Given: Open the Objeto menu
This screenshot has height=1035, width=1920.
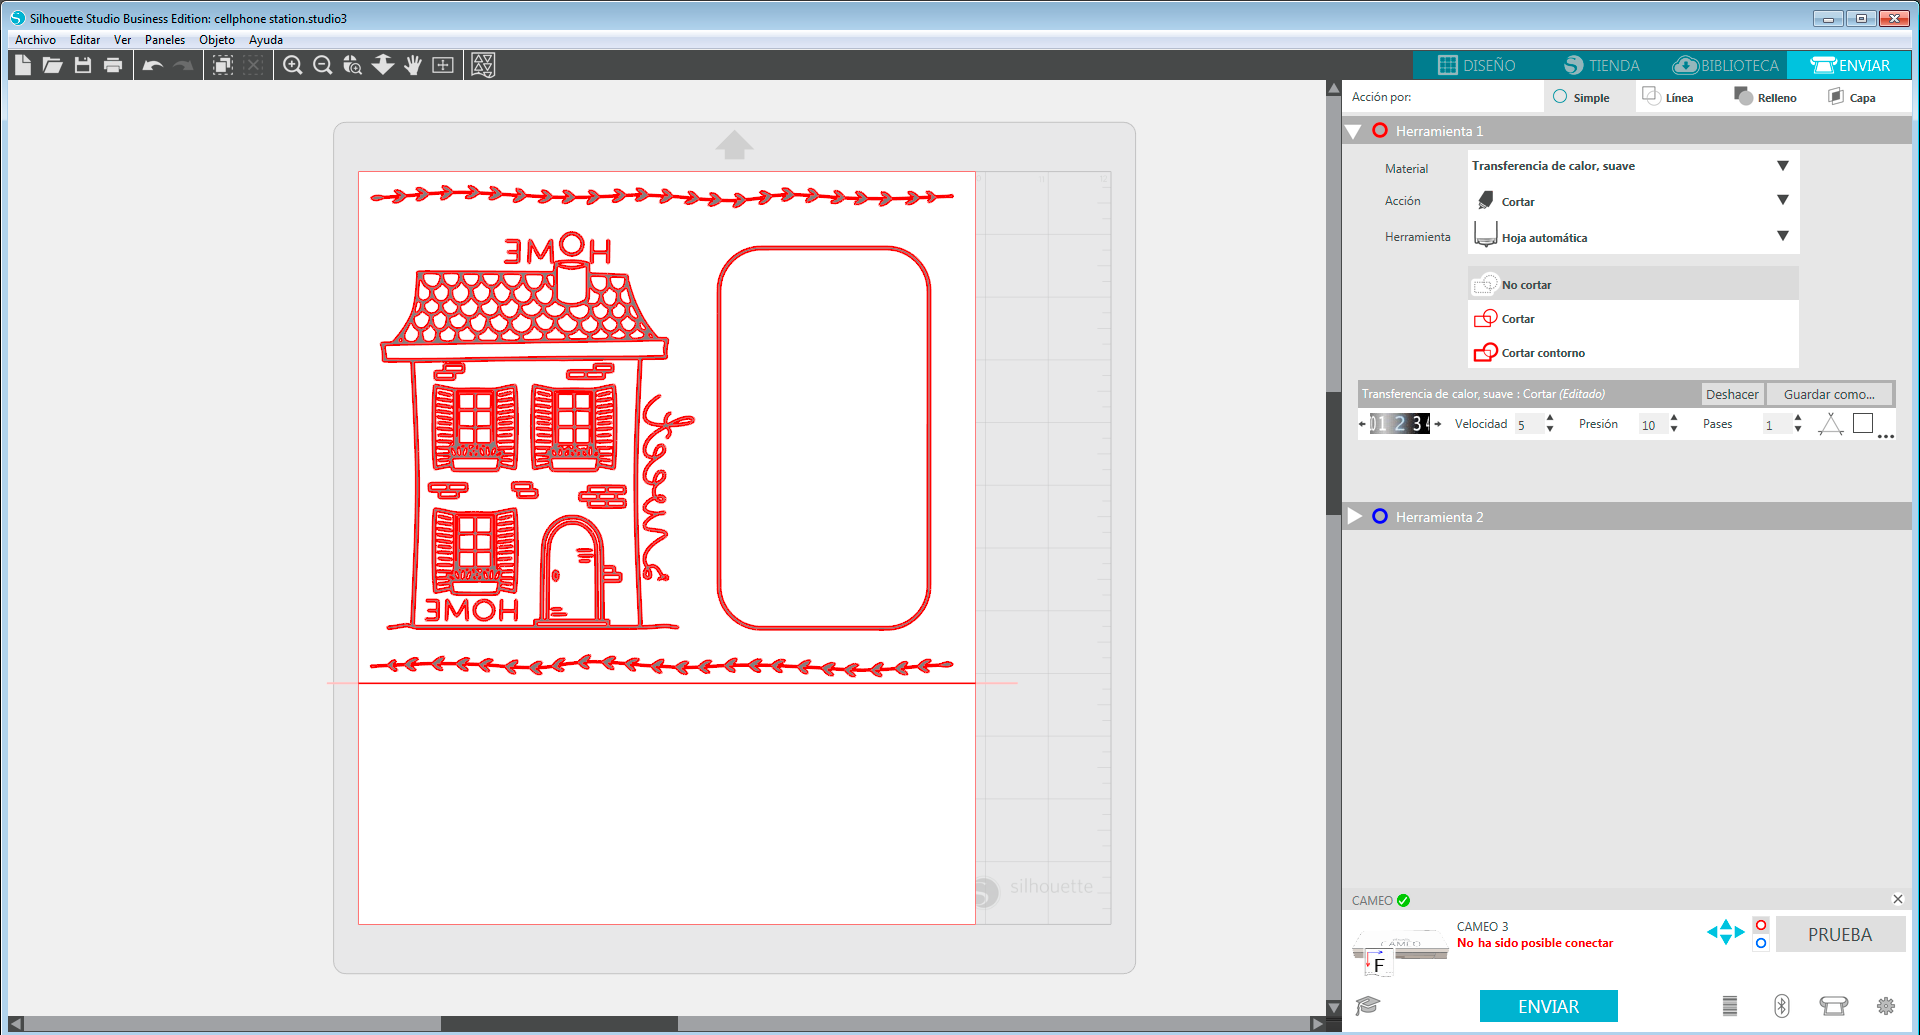Looking at the screenshot, I should coord(217,40).
